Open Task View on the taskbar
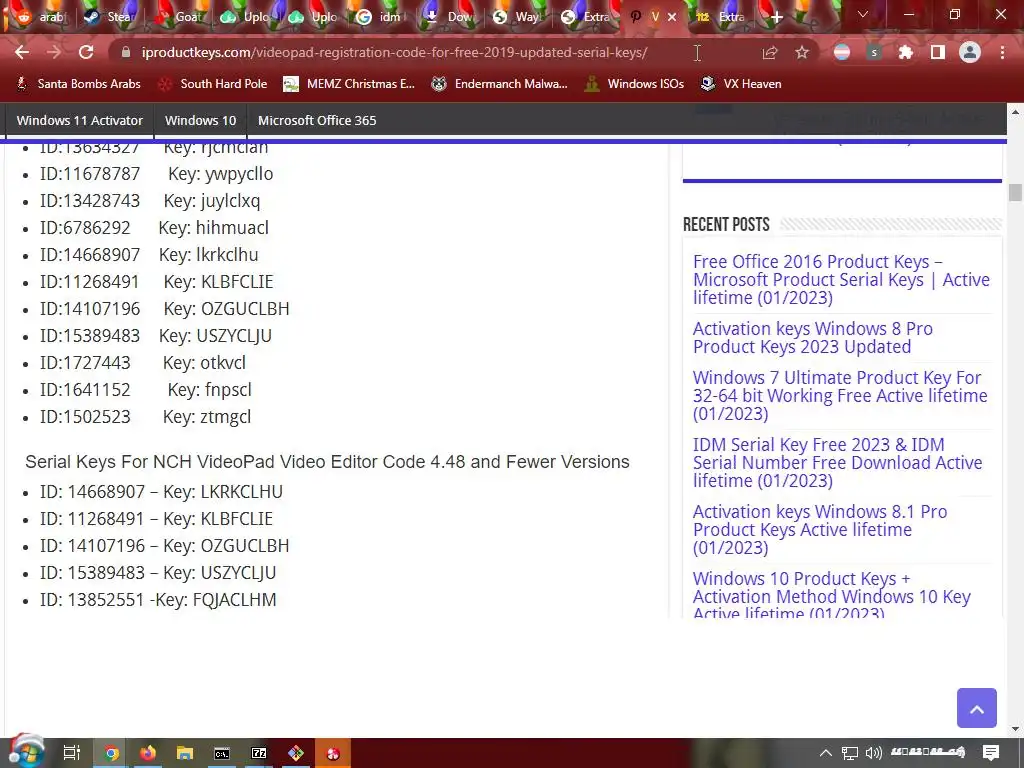This screenshot has height=768, width=1024. 72,753
